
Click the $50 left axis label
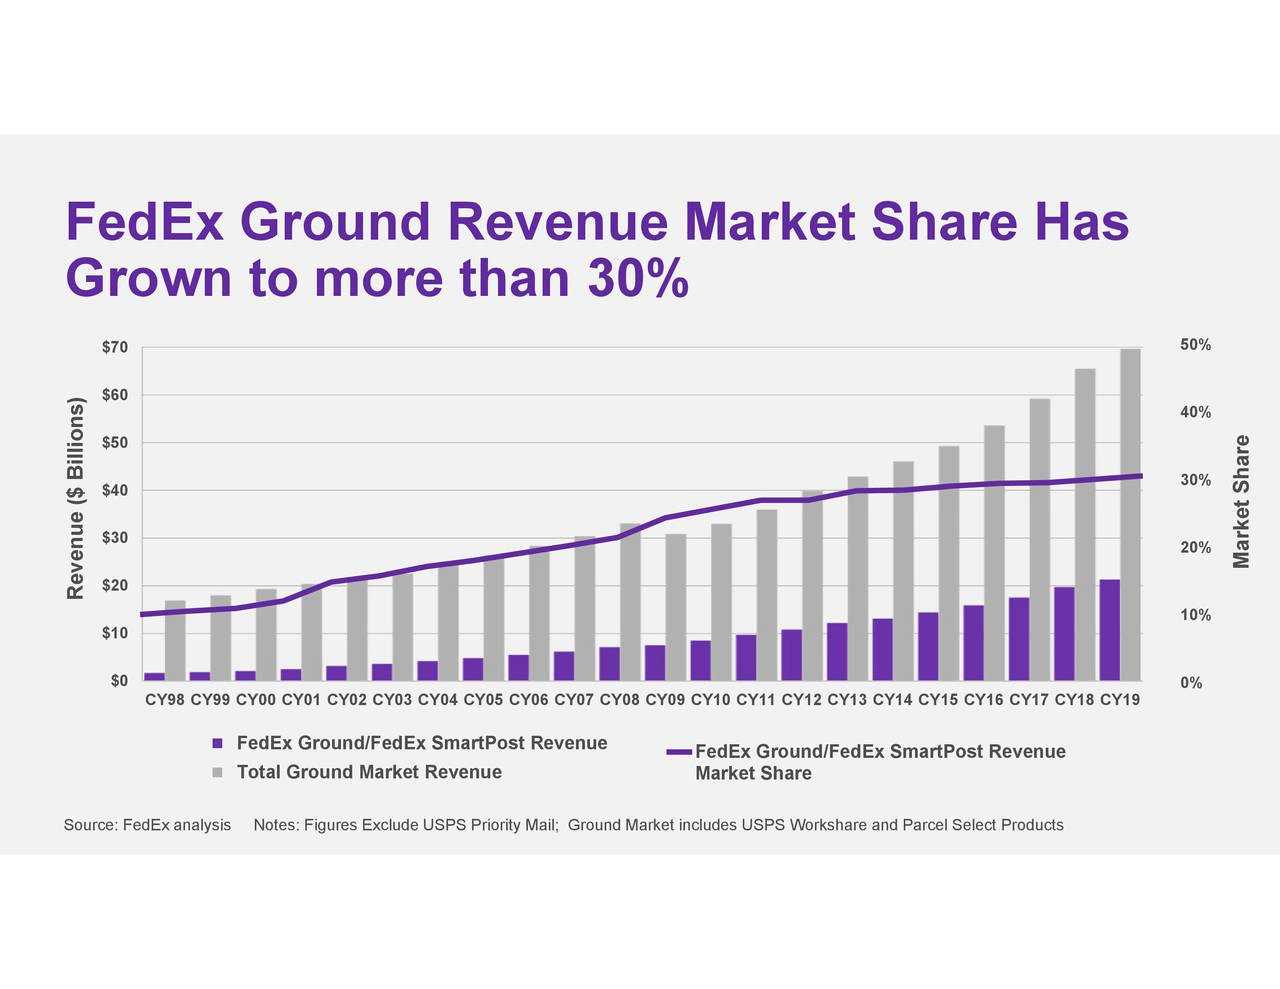point(115,443)
